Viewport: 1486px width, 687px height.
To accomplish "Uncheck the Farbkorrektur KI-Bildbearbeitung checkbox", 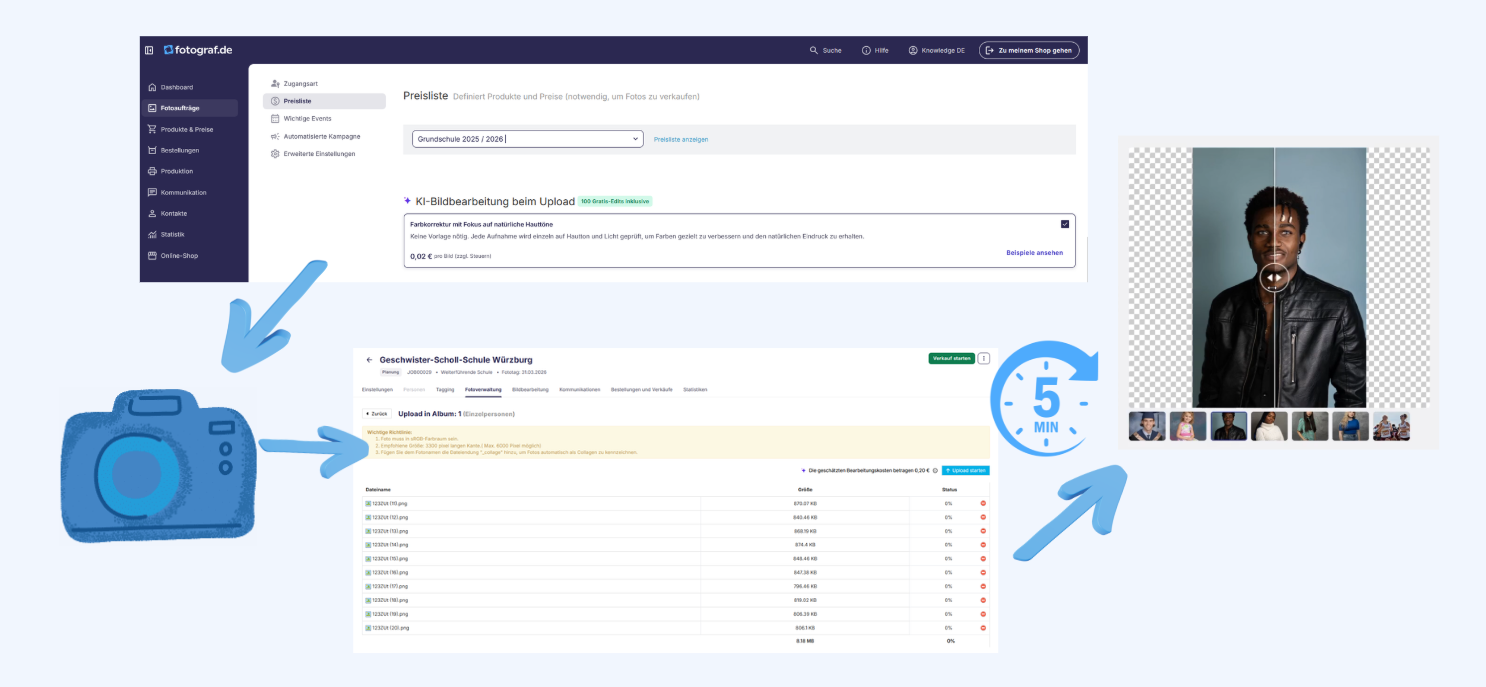I will click(1065, 224).
